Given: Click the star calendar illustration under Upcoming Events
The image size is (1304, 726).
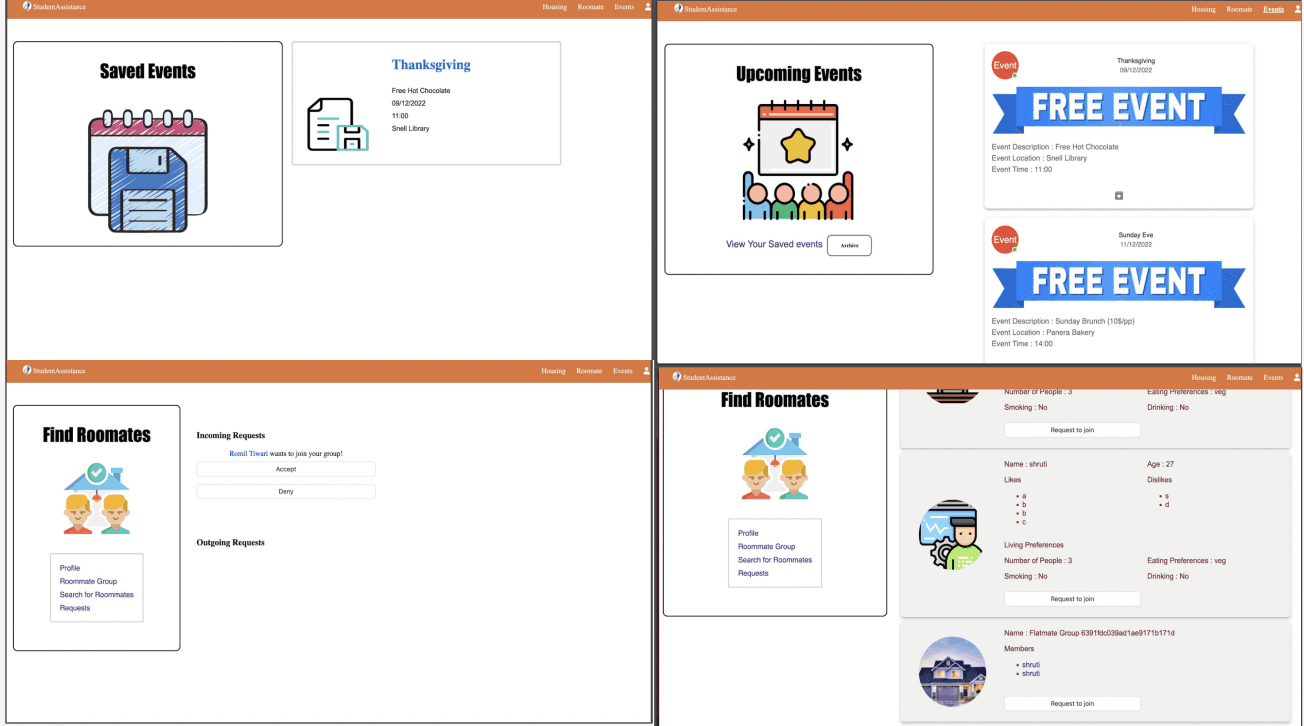Looking at the screenshot, I should pos(798,162).
